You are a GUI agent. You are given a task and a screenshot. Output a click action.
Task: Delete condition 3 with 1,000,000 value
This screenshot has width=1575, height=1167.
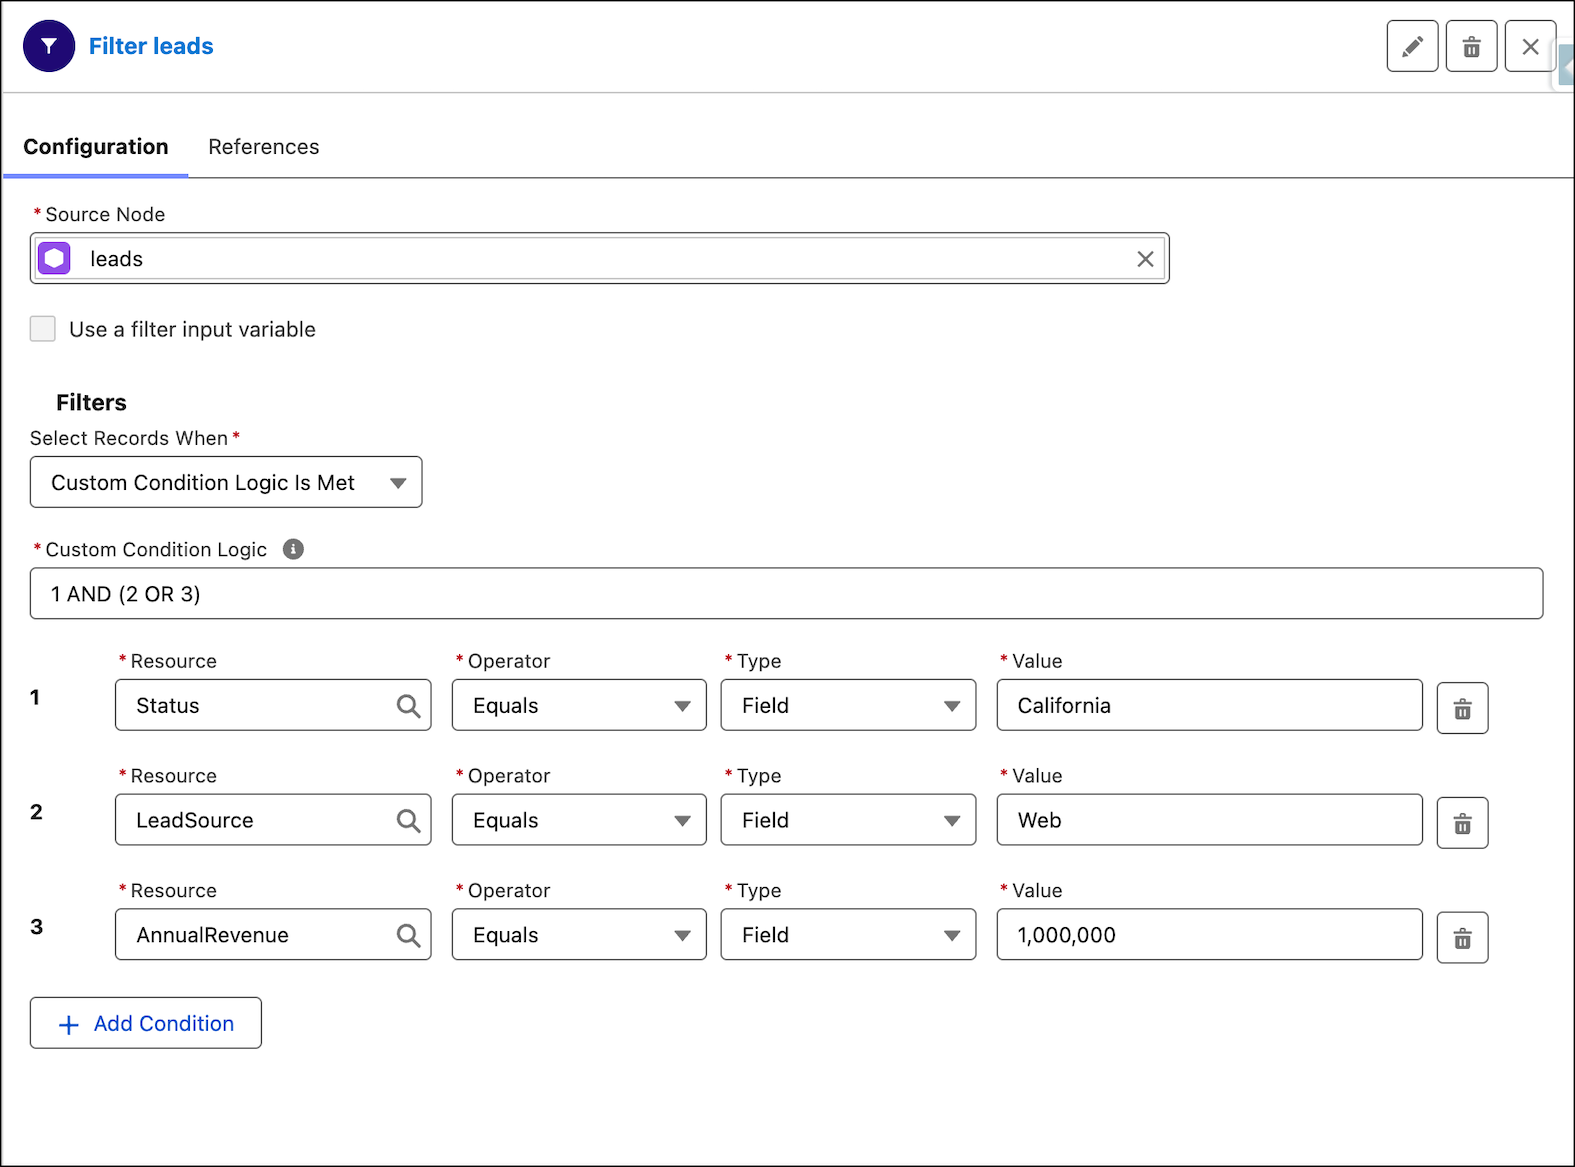point(1462,938)
